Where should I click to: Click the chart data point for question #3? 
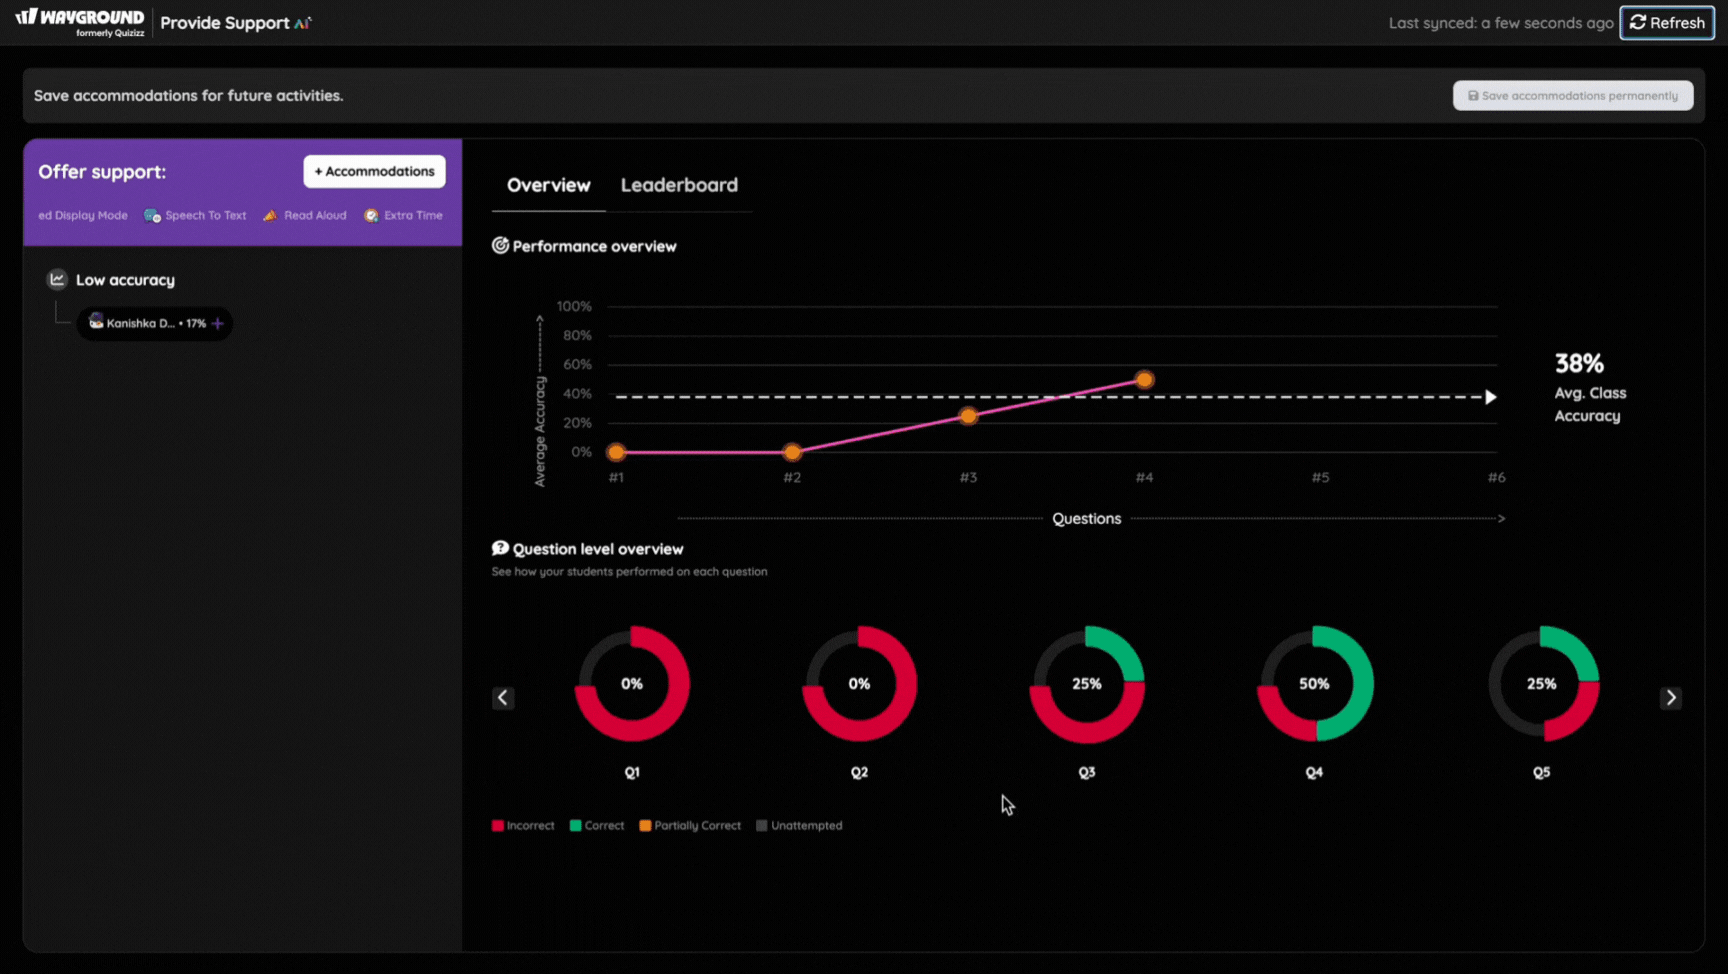pos(968,416)
